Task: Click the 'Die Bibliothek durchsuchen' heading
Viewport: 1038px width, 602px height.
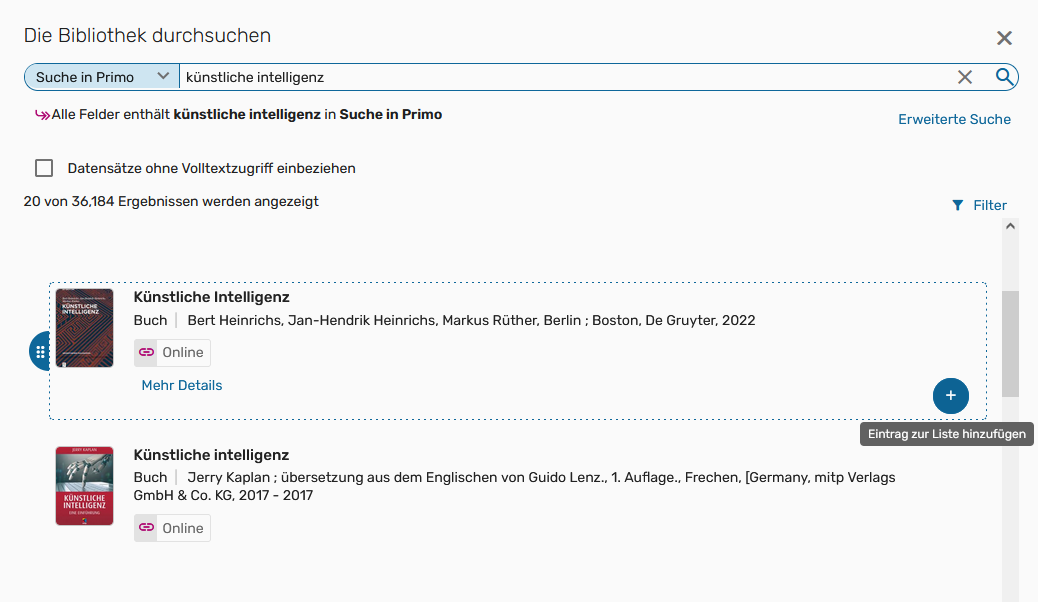Action: coord(146,34)
